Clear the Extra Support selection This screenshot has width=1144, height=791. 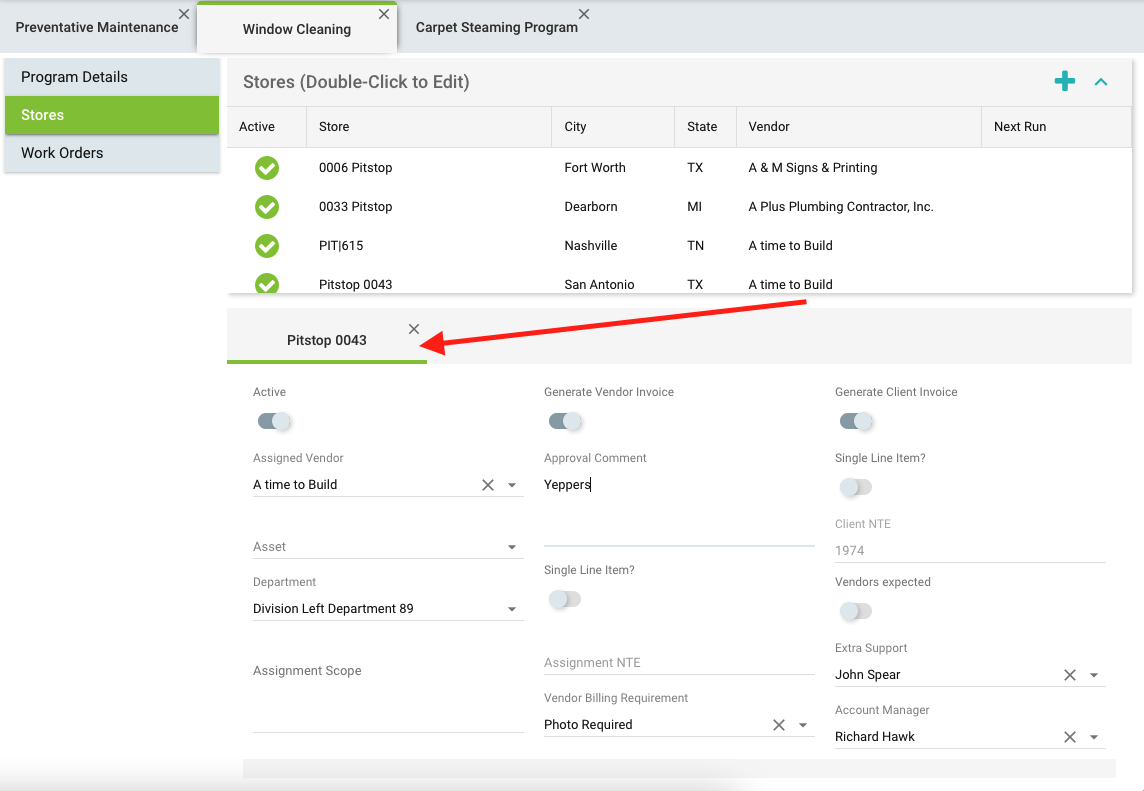[x=1070, y=675]
